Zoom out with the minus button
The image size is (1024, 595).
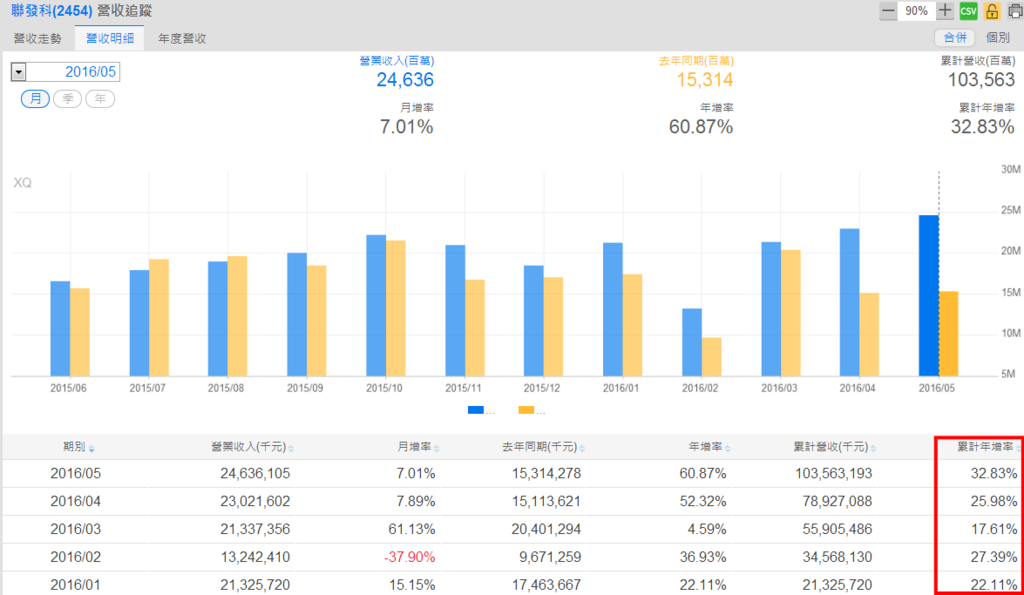point(888,11)
